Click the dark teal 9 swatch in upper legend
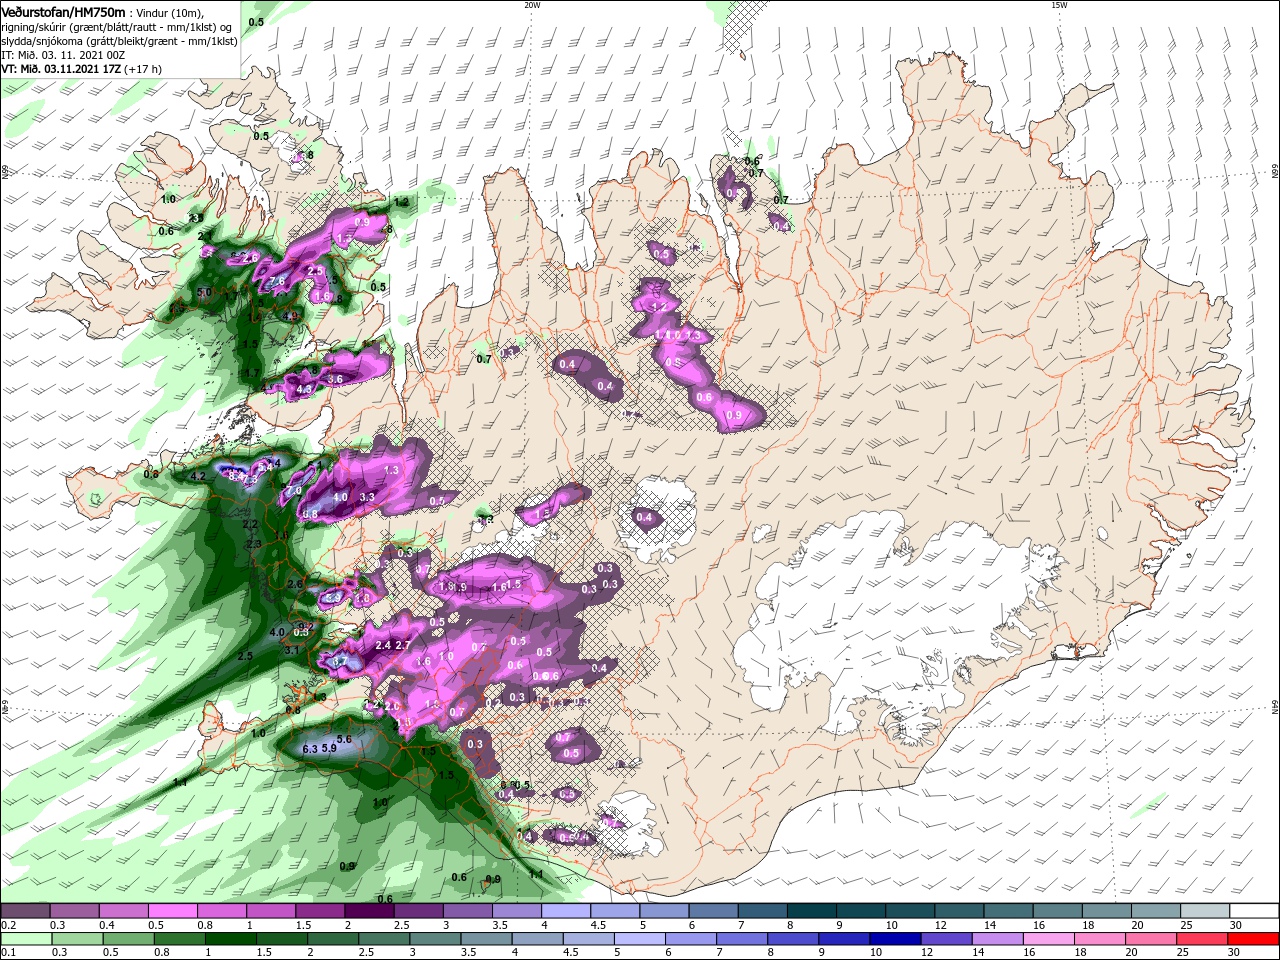This screenshot has height=960, width=1280. 860,910
